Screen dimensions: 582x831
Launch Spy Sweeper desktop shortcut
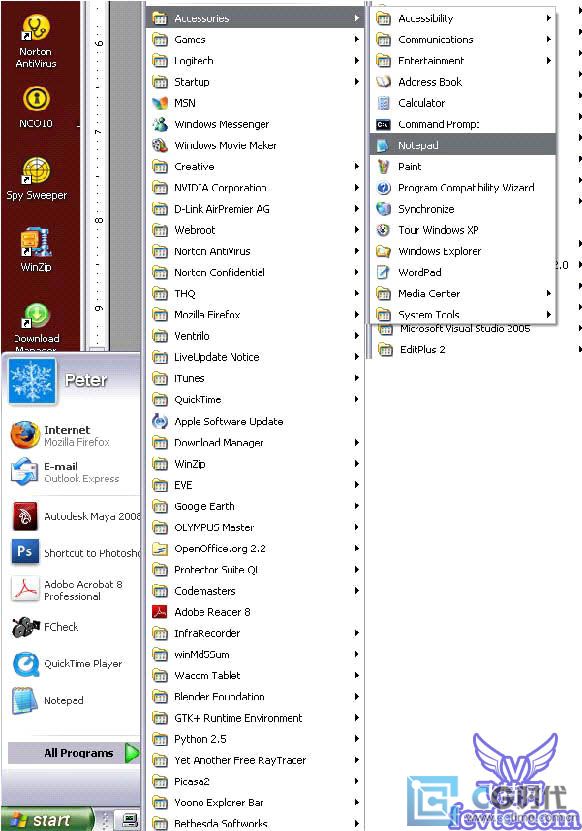pos(36,179)
